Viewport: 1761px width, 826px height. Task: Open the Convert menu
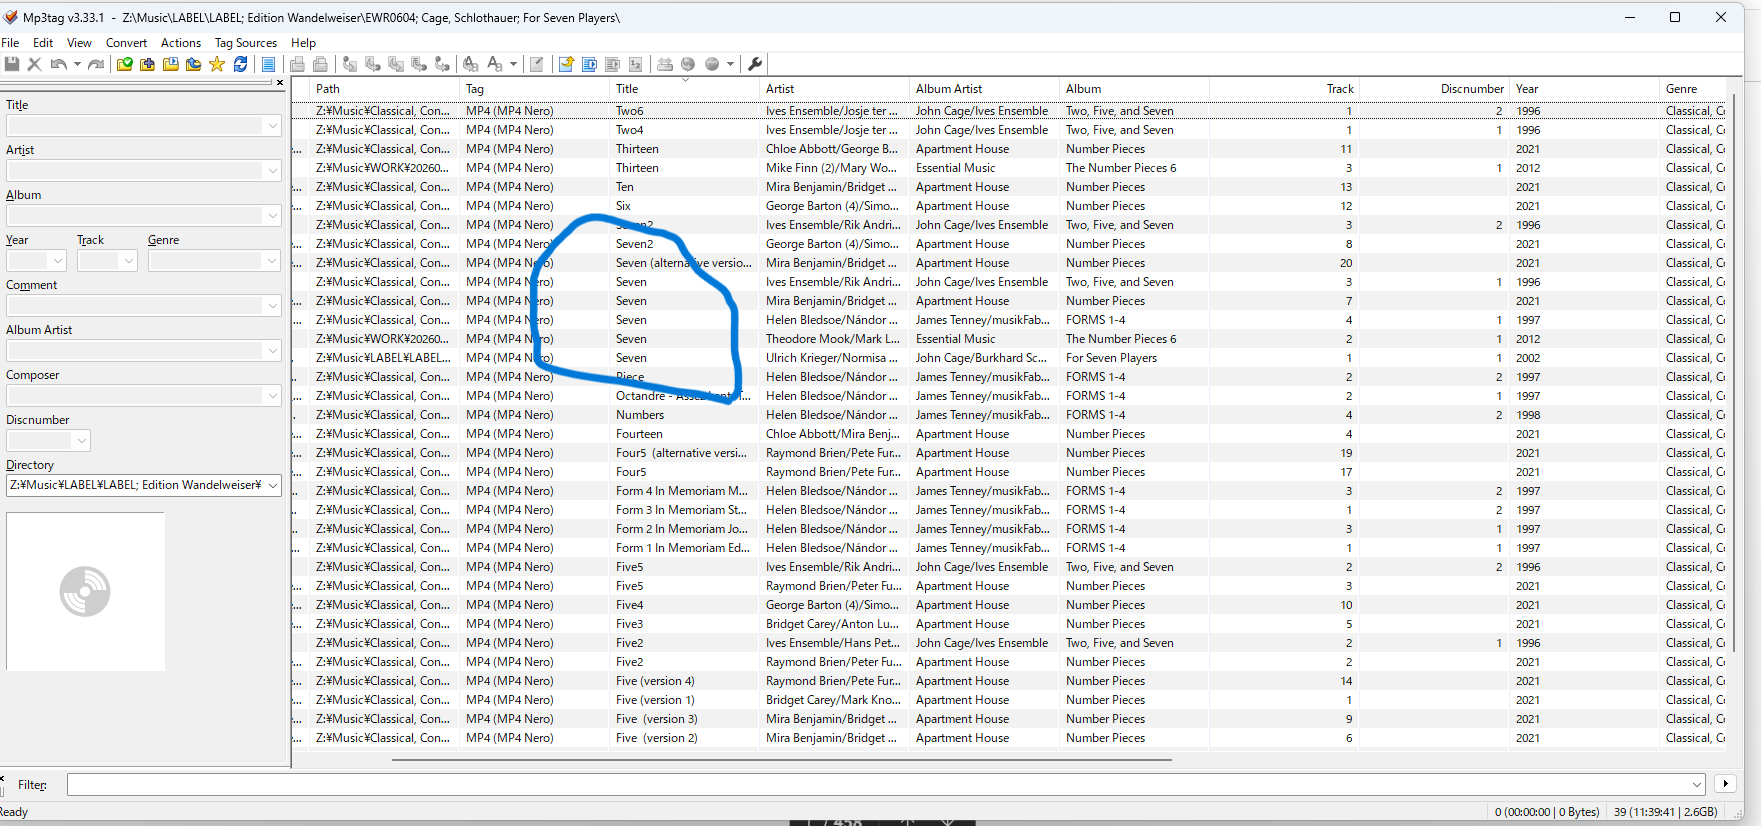tap(126, 43)
